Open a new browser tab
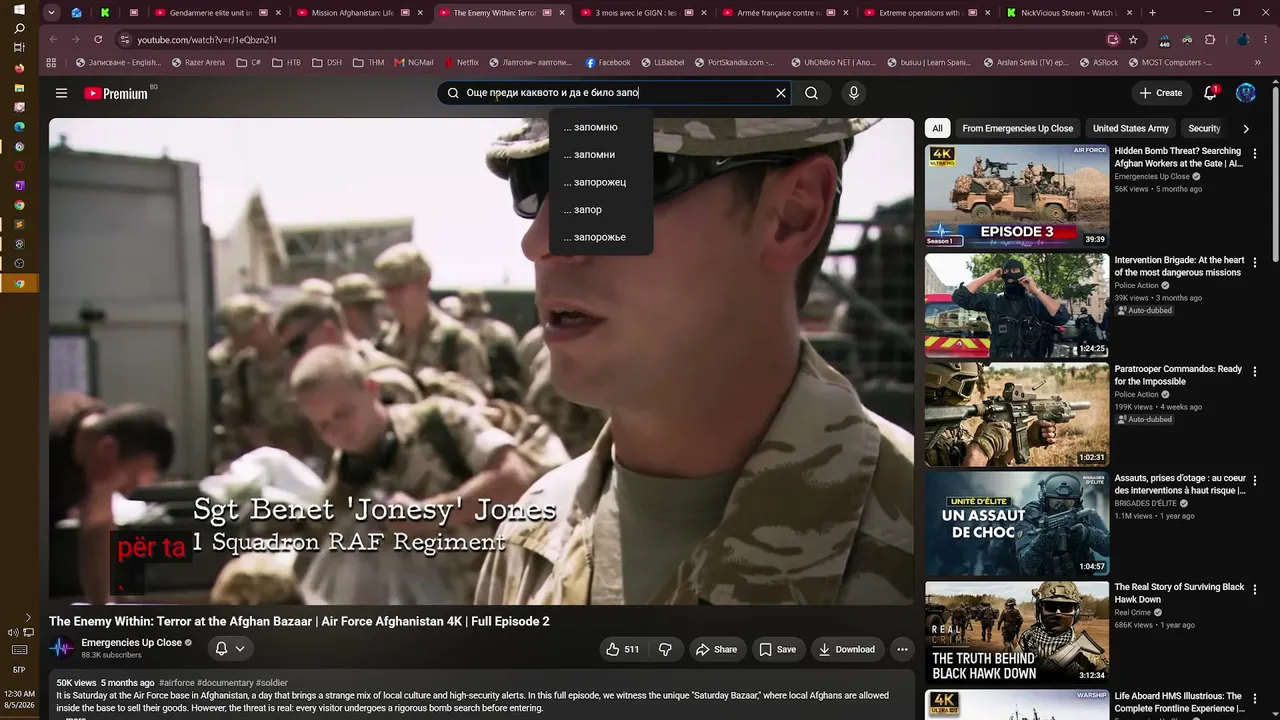This screenshot has width=1280, height=720. click(1152, 13)
